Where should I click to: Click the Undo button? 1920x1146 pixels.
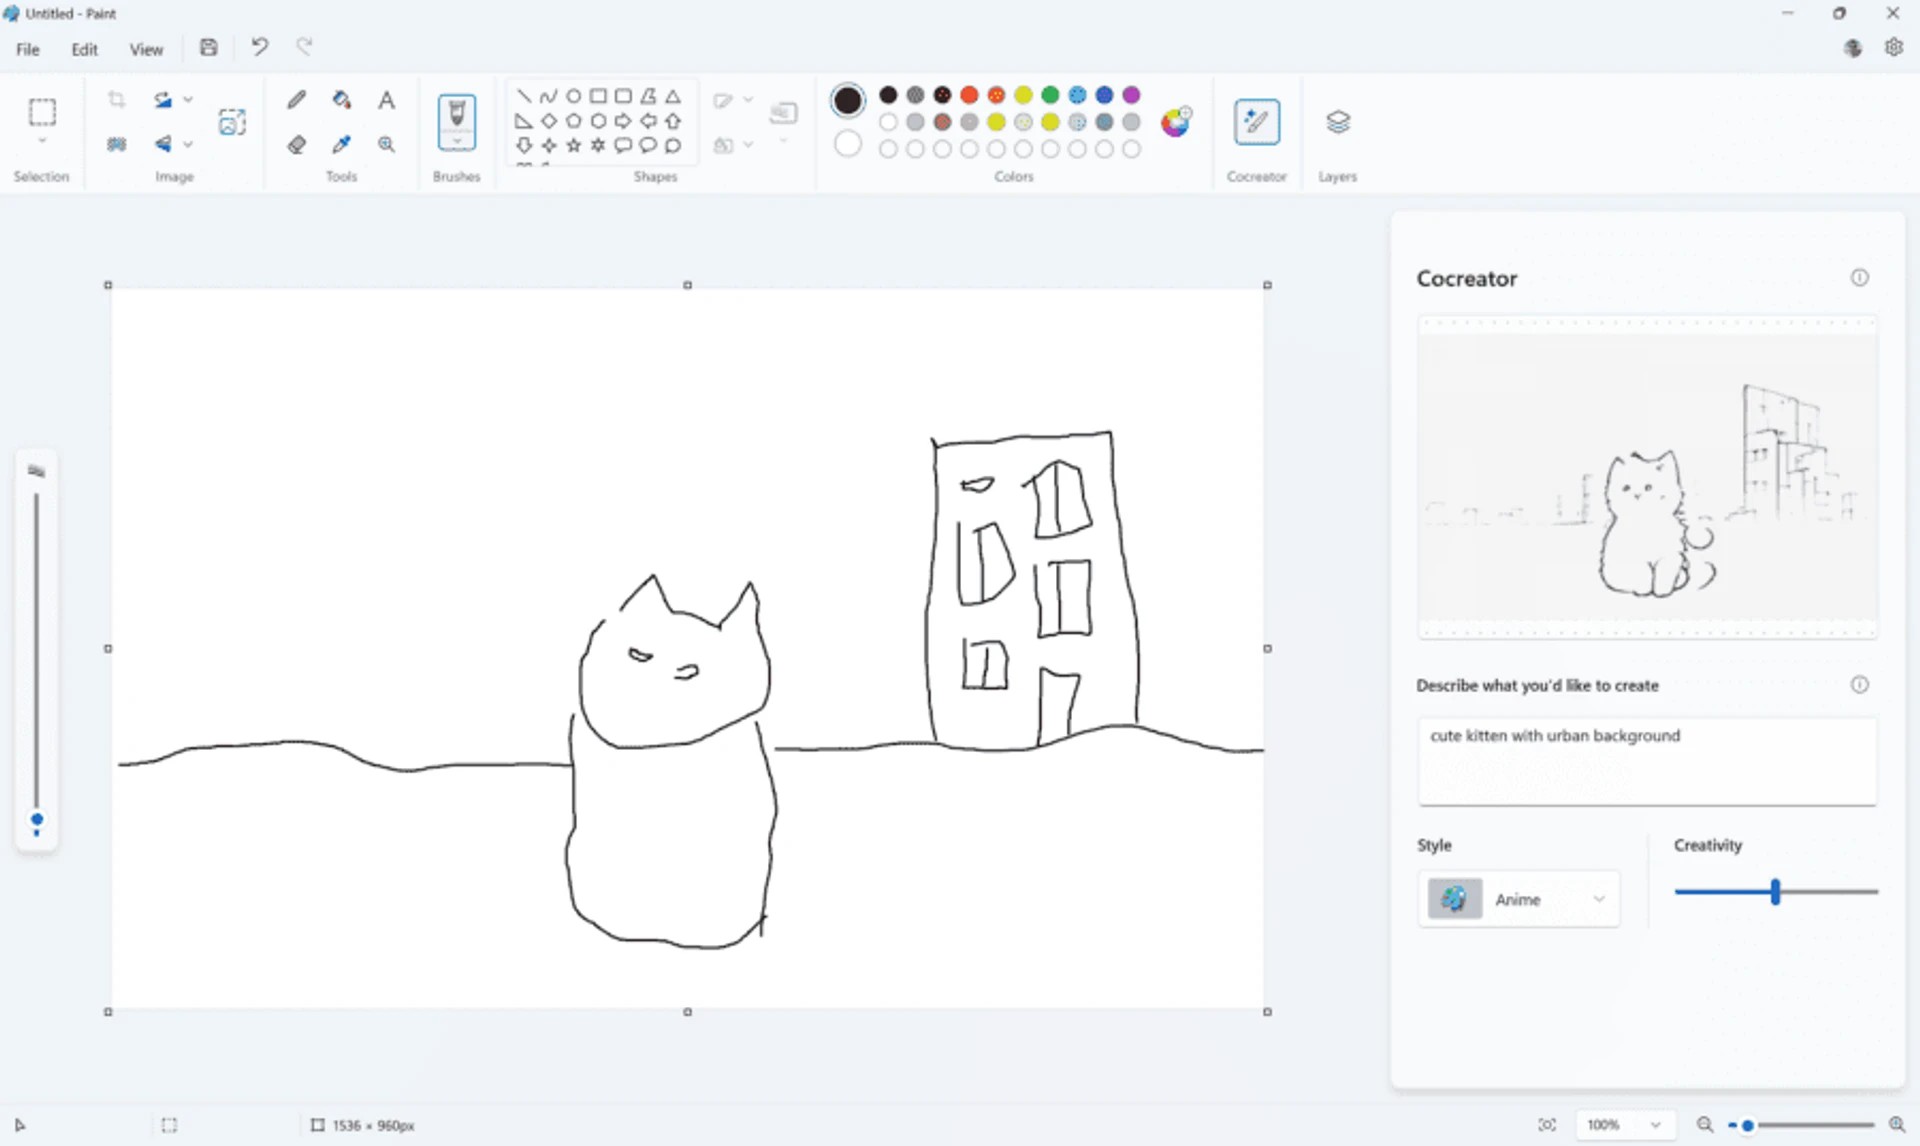click(x=259, y=47)
